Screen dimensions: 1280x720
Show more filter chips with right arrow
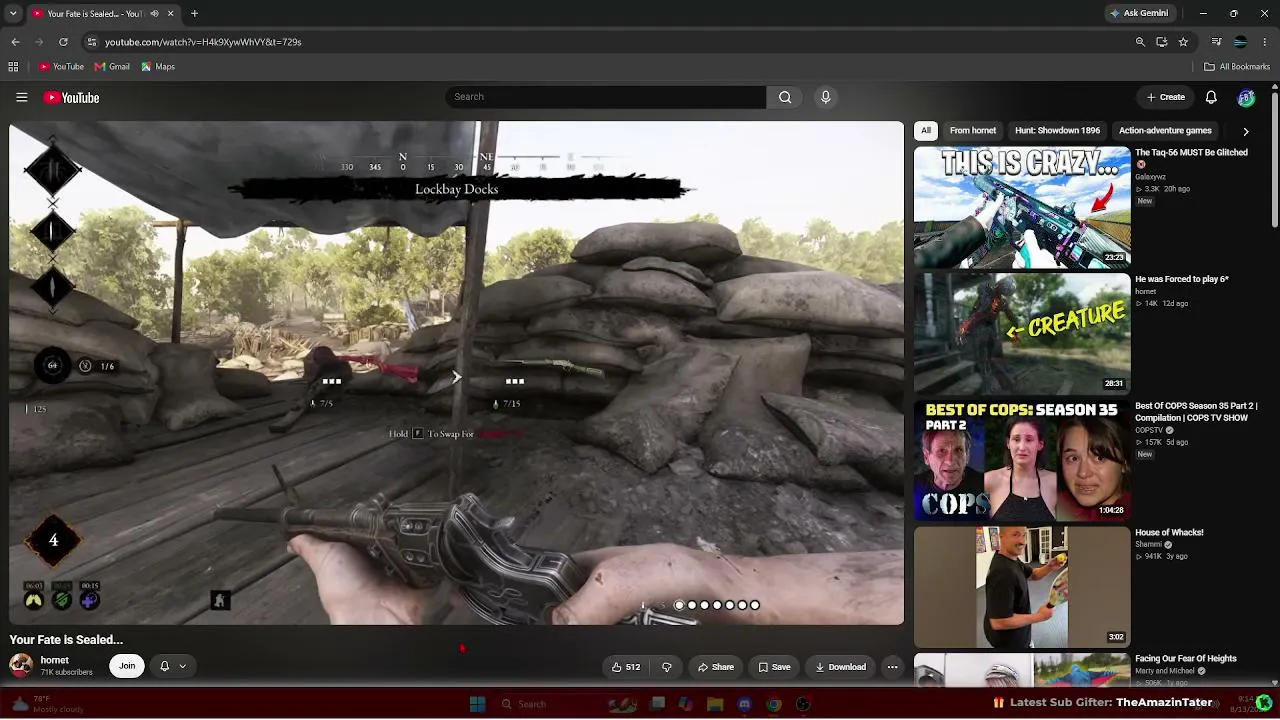[x=1245, y=131]
